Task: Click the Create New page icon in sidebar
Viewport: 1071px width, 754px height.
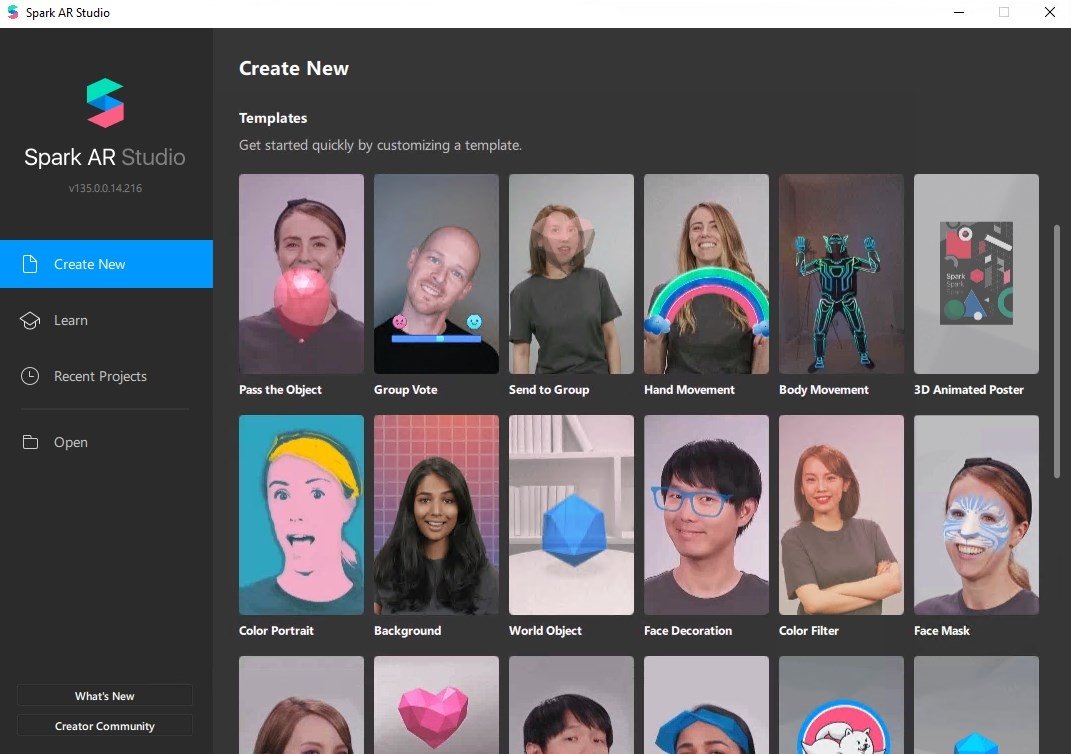Action: (31, 264)
